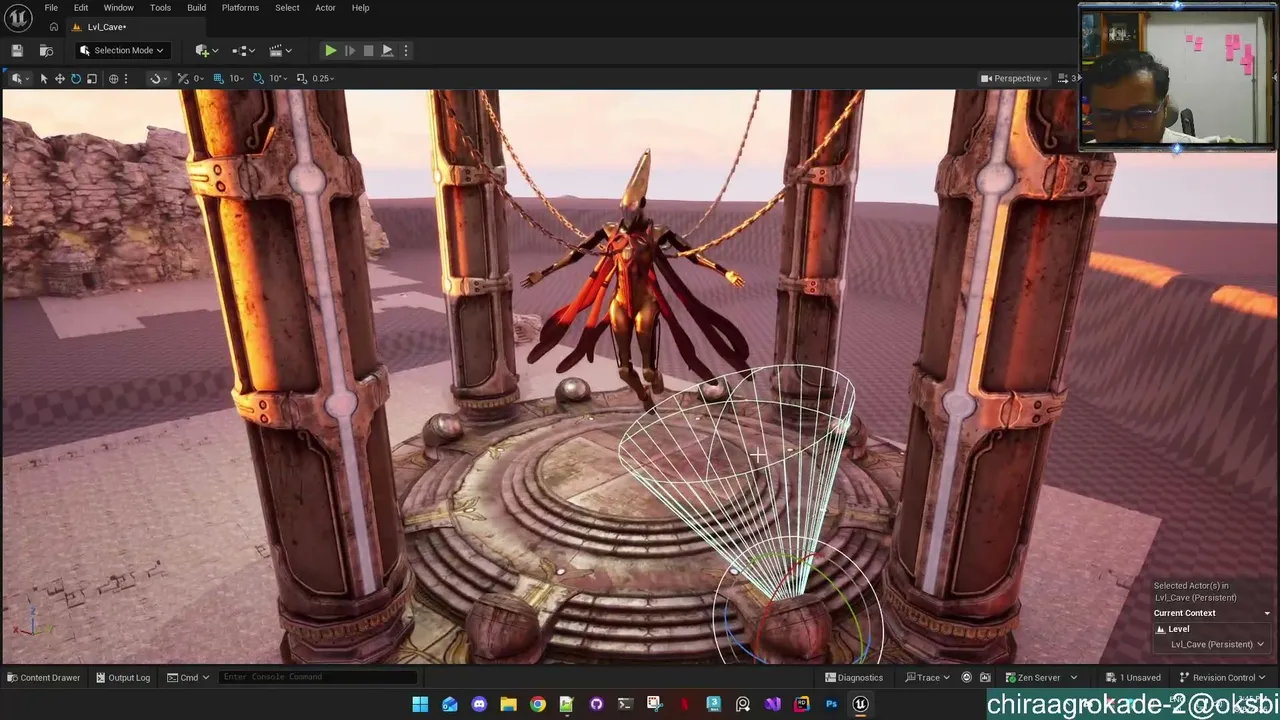Open rotation snap 10° dropdown

point(277,78)
